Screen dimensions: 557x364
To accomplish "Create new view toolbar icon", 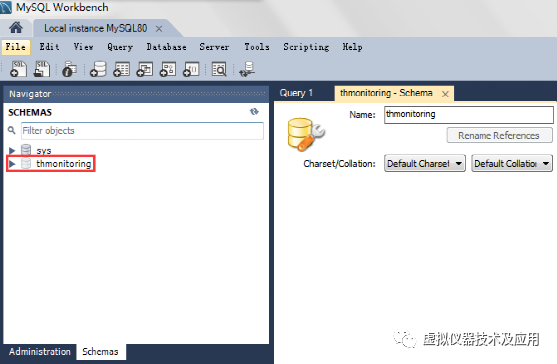I will coord(145,69).
